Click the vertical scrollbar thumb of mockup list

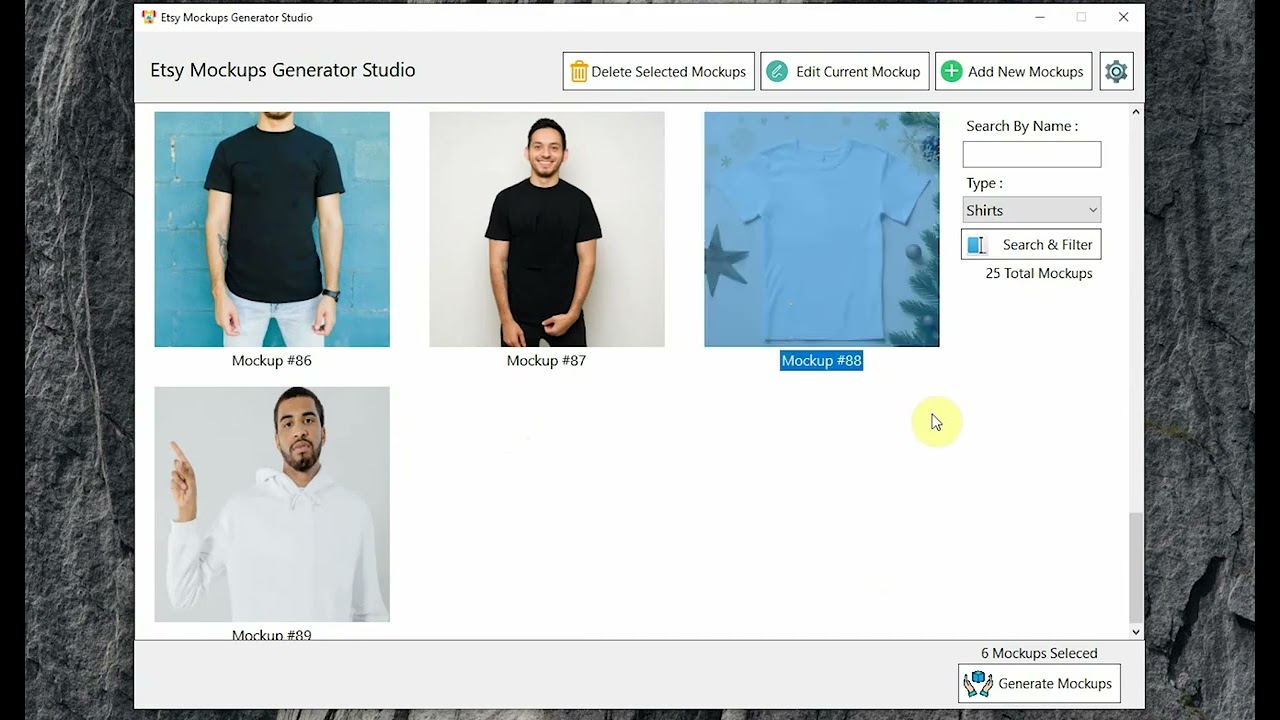[1135, 567]
